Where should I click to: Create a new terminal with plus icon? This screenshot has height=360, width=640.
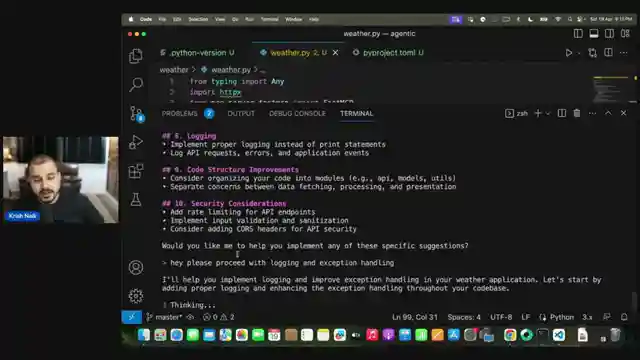tap(538, 113)
